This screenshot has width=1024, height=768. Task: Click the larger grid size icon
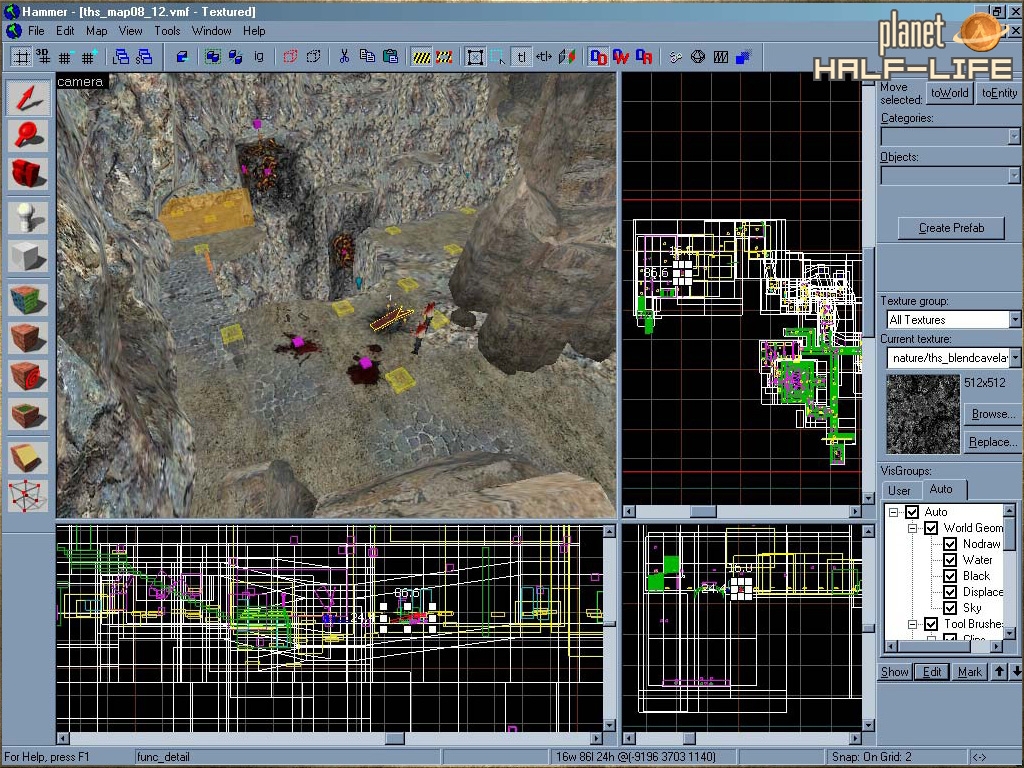click(89, 57)
